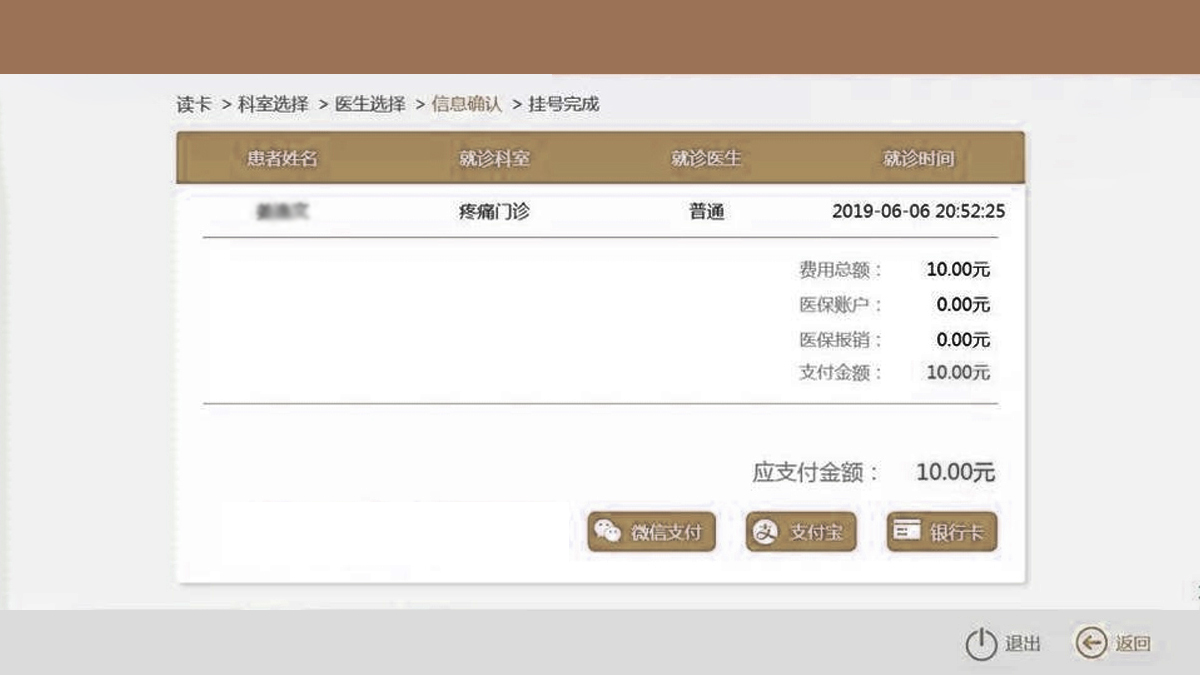Pay with the WeChat Pay icon

(x=608, y=532)
